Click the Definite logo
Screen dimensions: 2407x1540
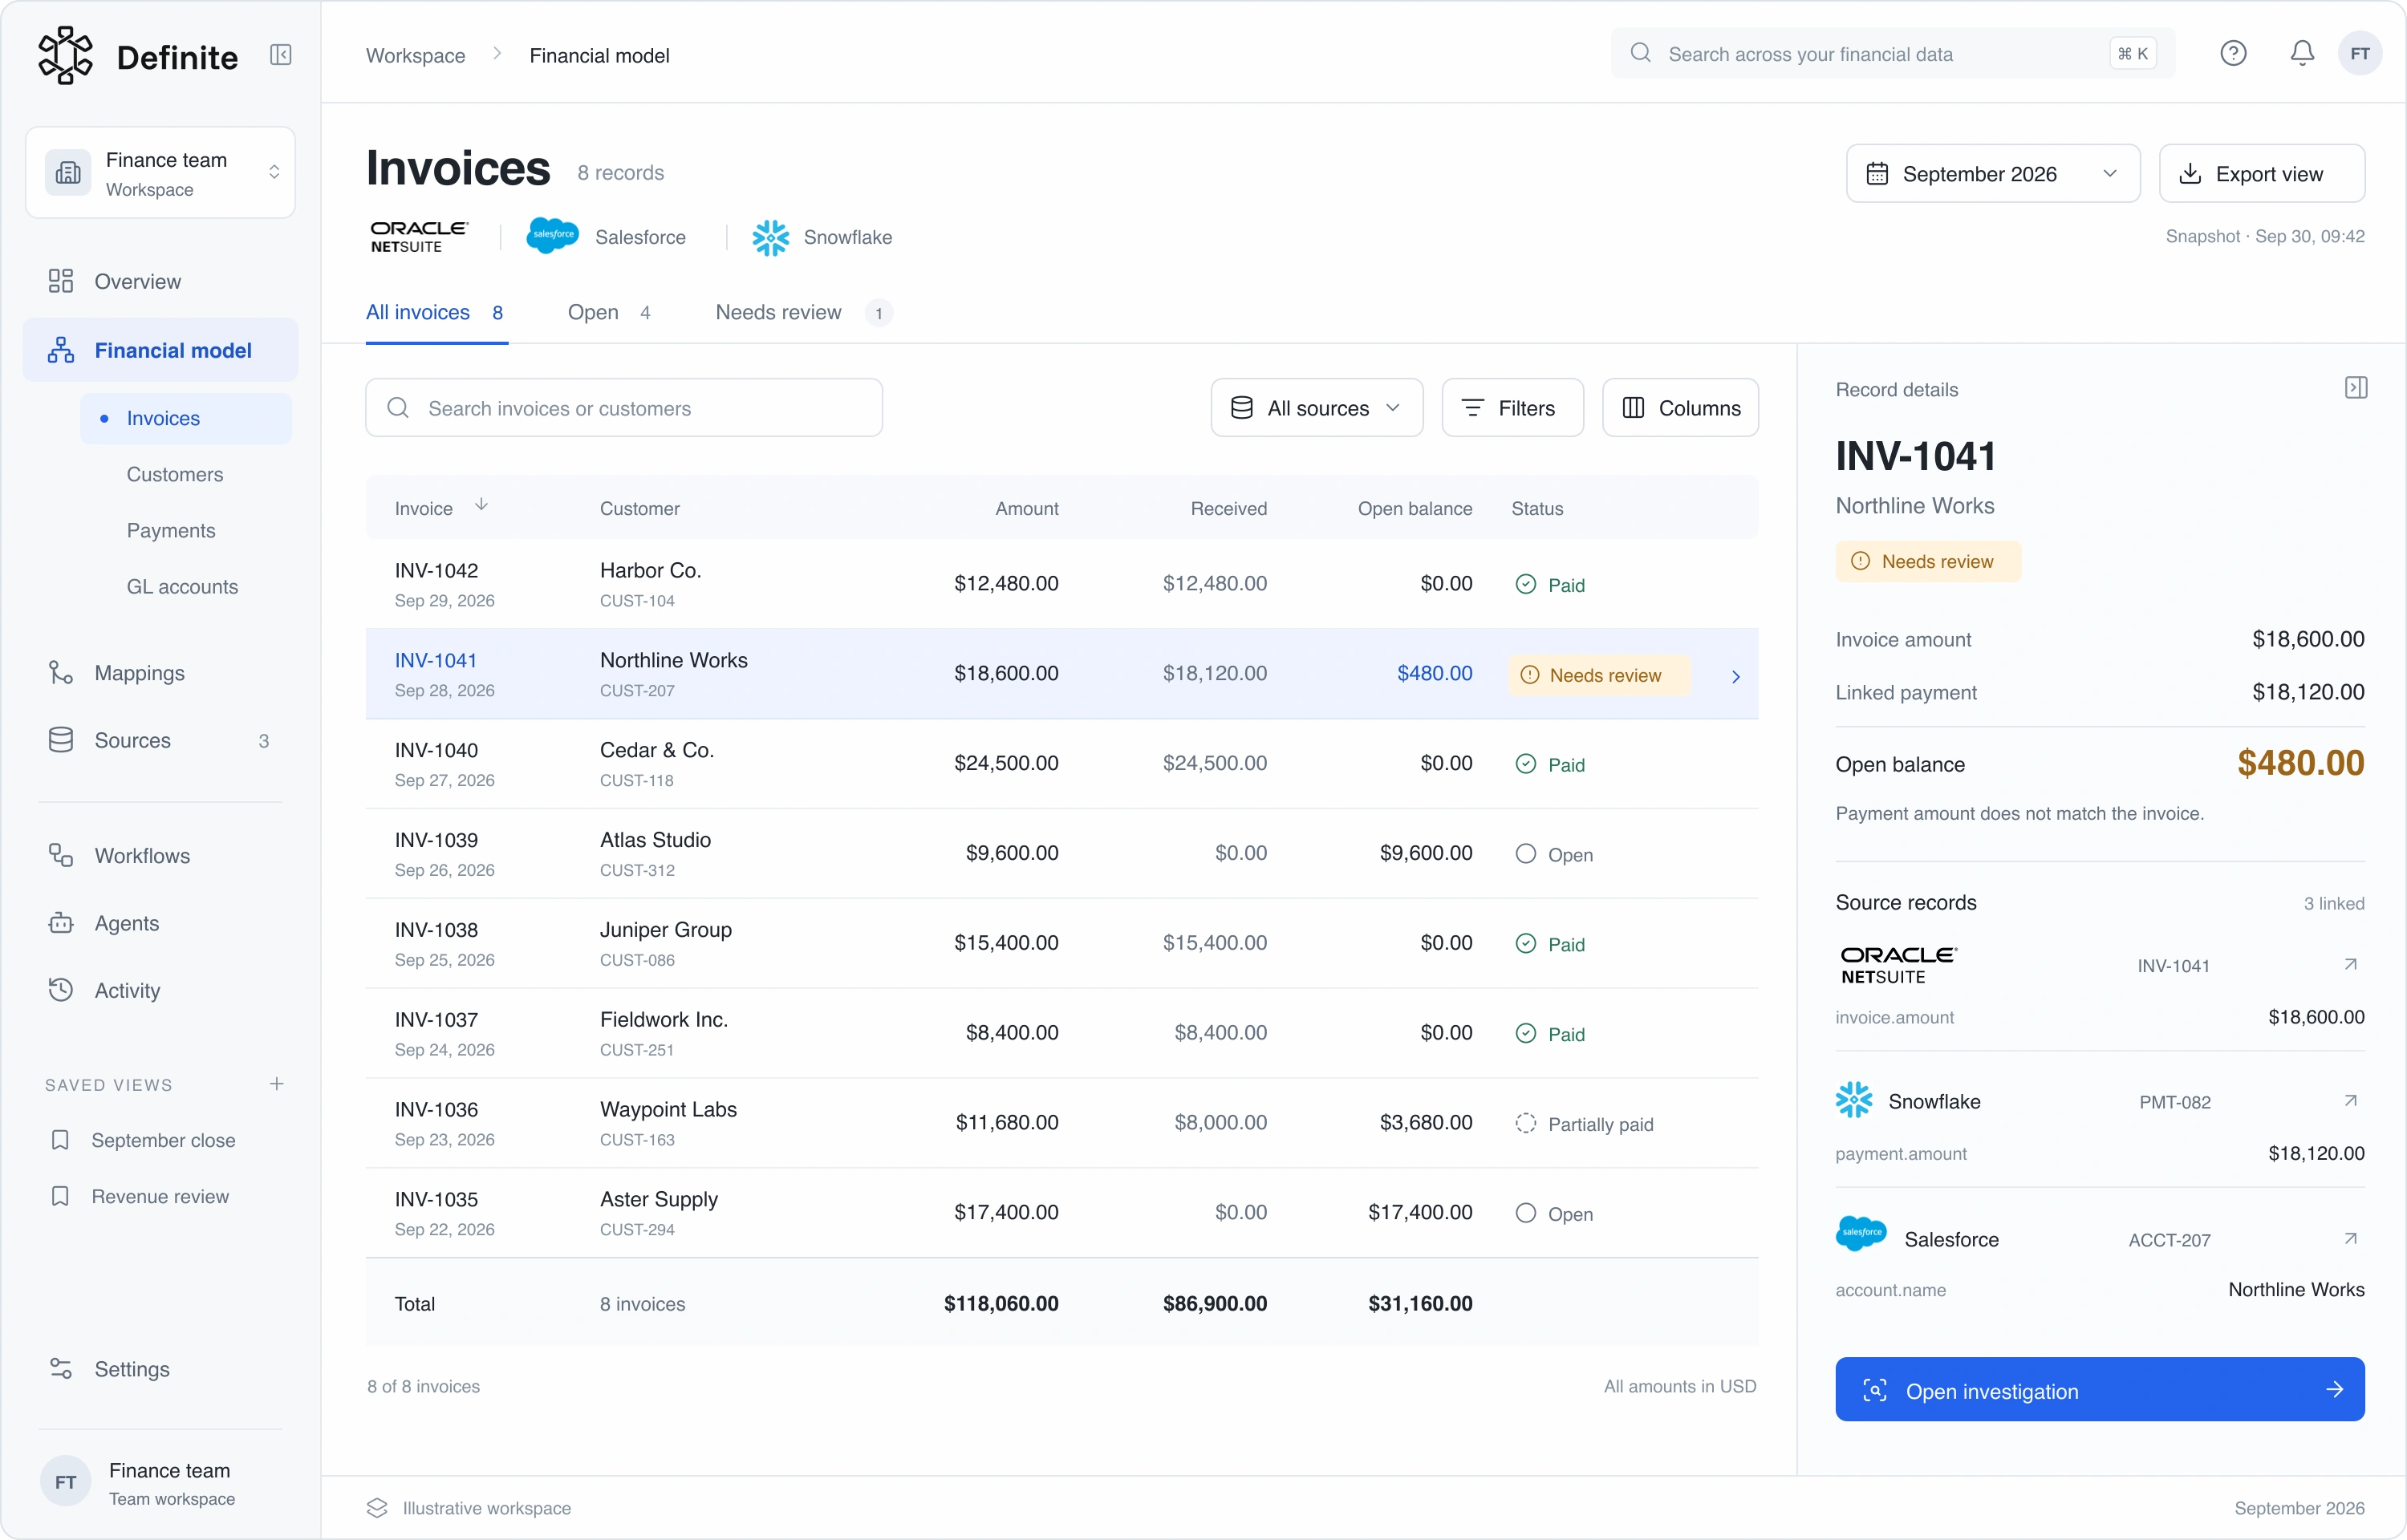coord(138,56)
